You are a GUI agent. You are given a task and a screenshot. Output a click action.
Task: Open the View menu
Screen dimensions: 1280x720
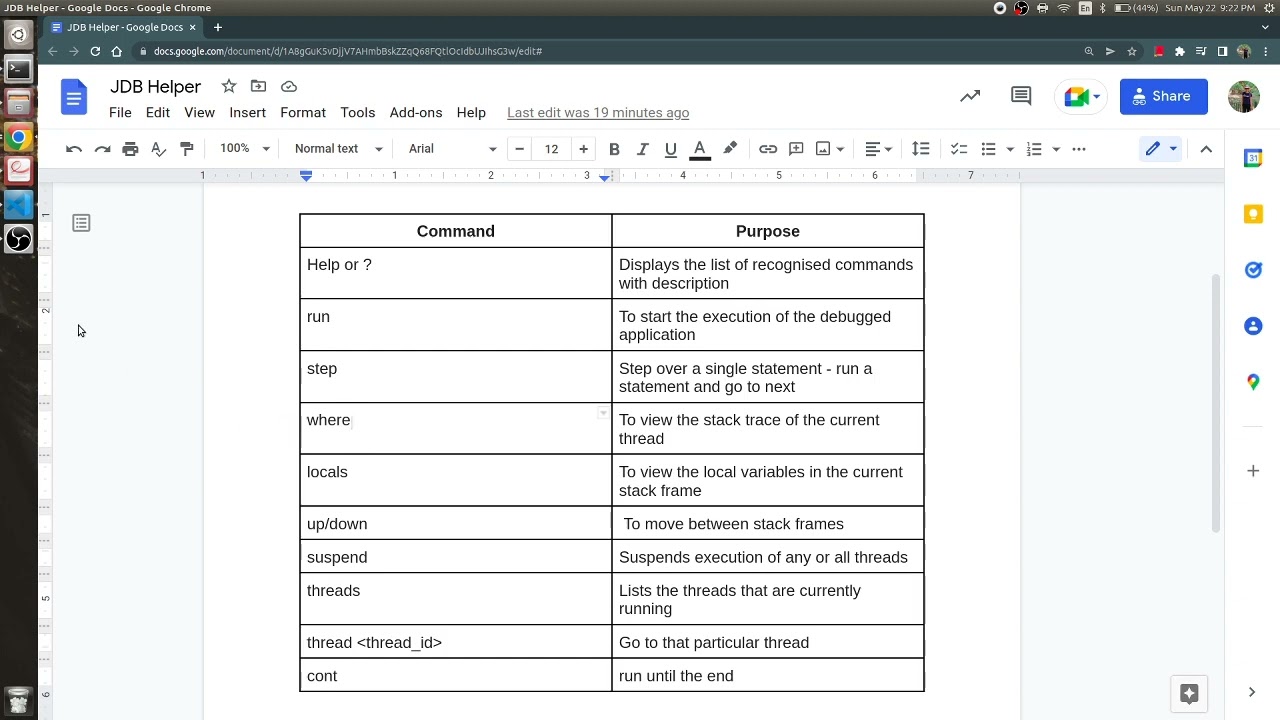pos(199,113)
